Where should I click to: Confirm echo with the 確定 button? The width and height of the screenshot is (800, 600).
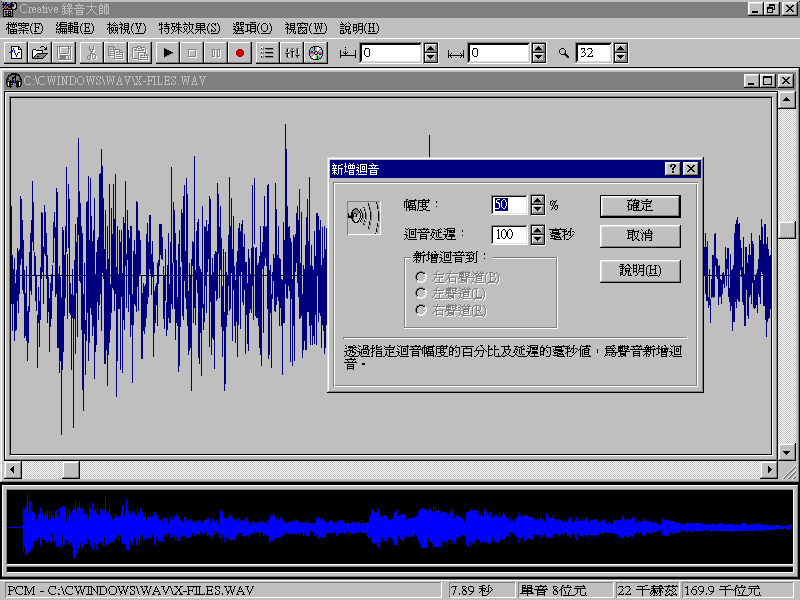[640, 206]
